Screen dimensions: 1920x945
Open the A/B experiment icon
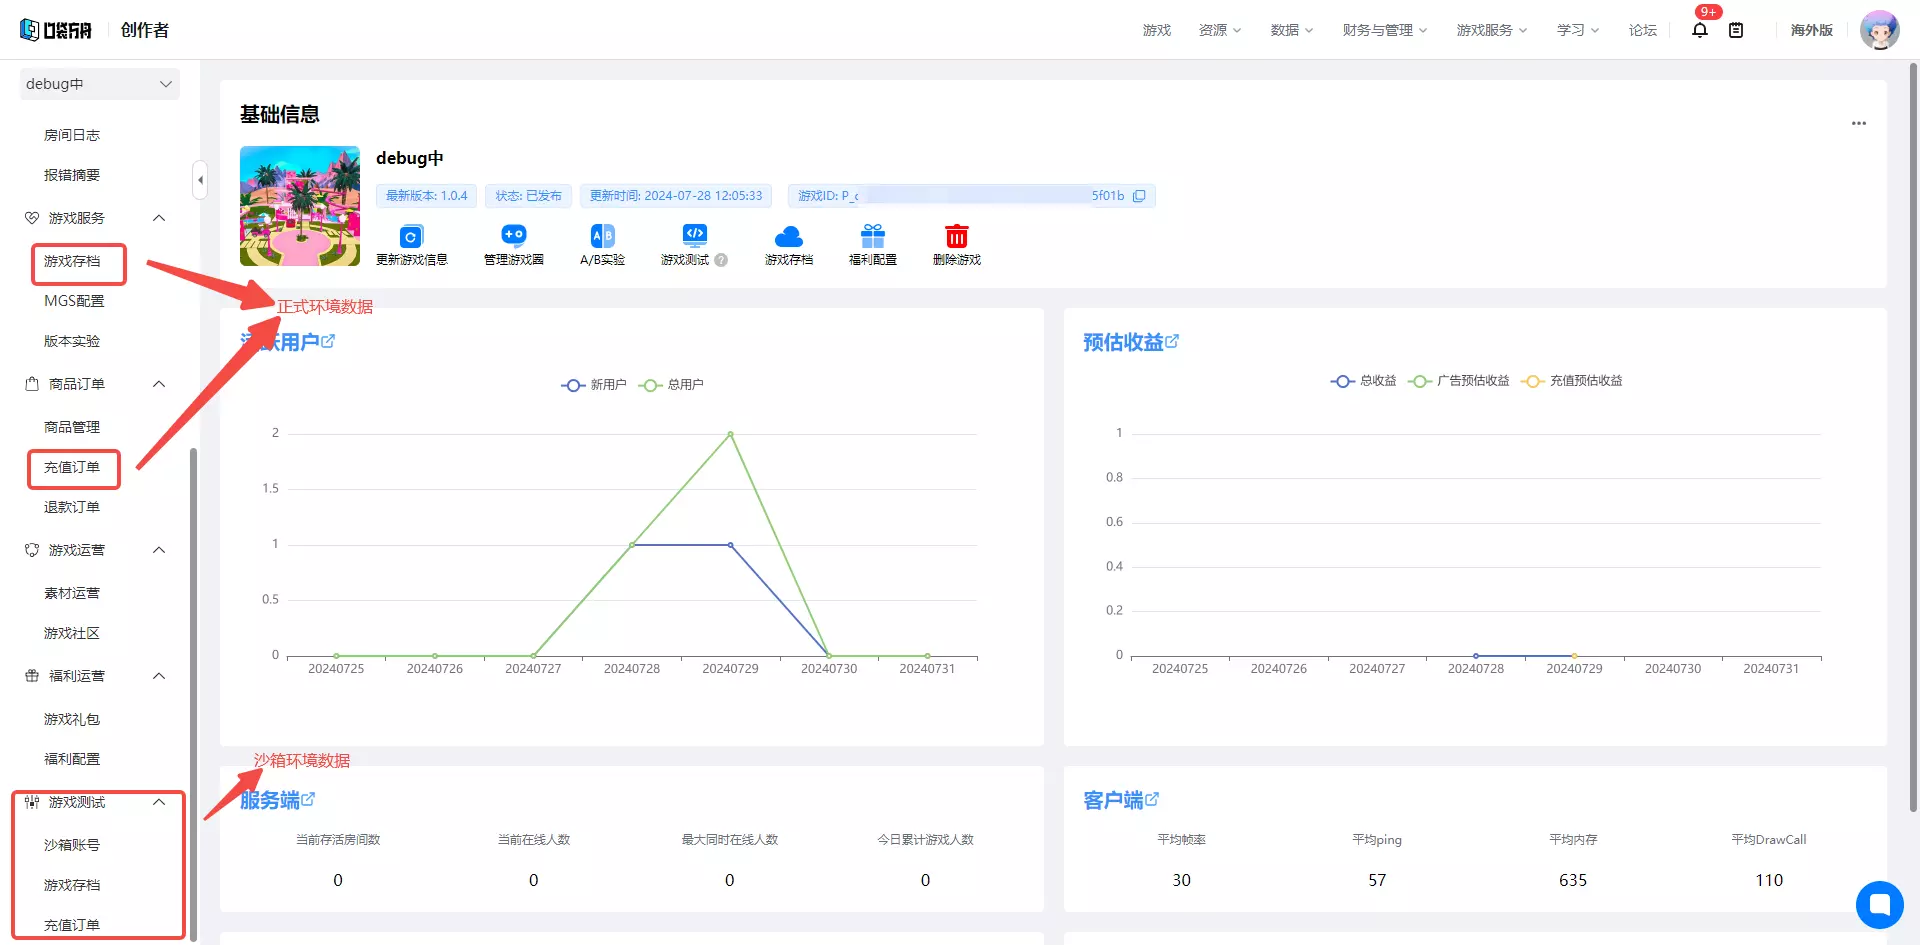[x=603, y=236]
